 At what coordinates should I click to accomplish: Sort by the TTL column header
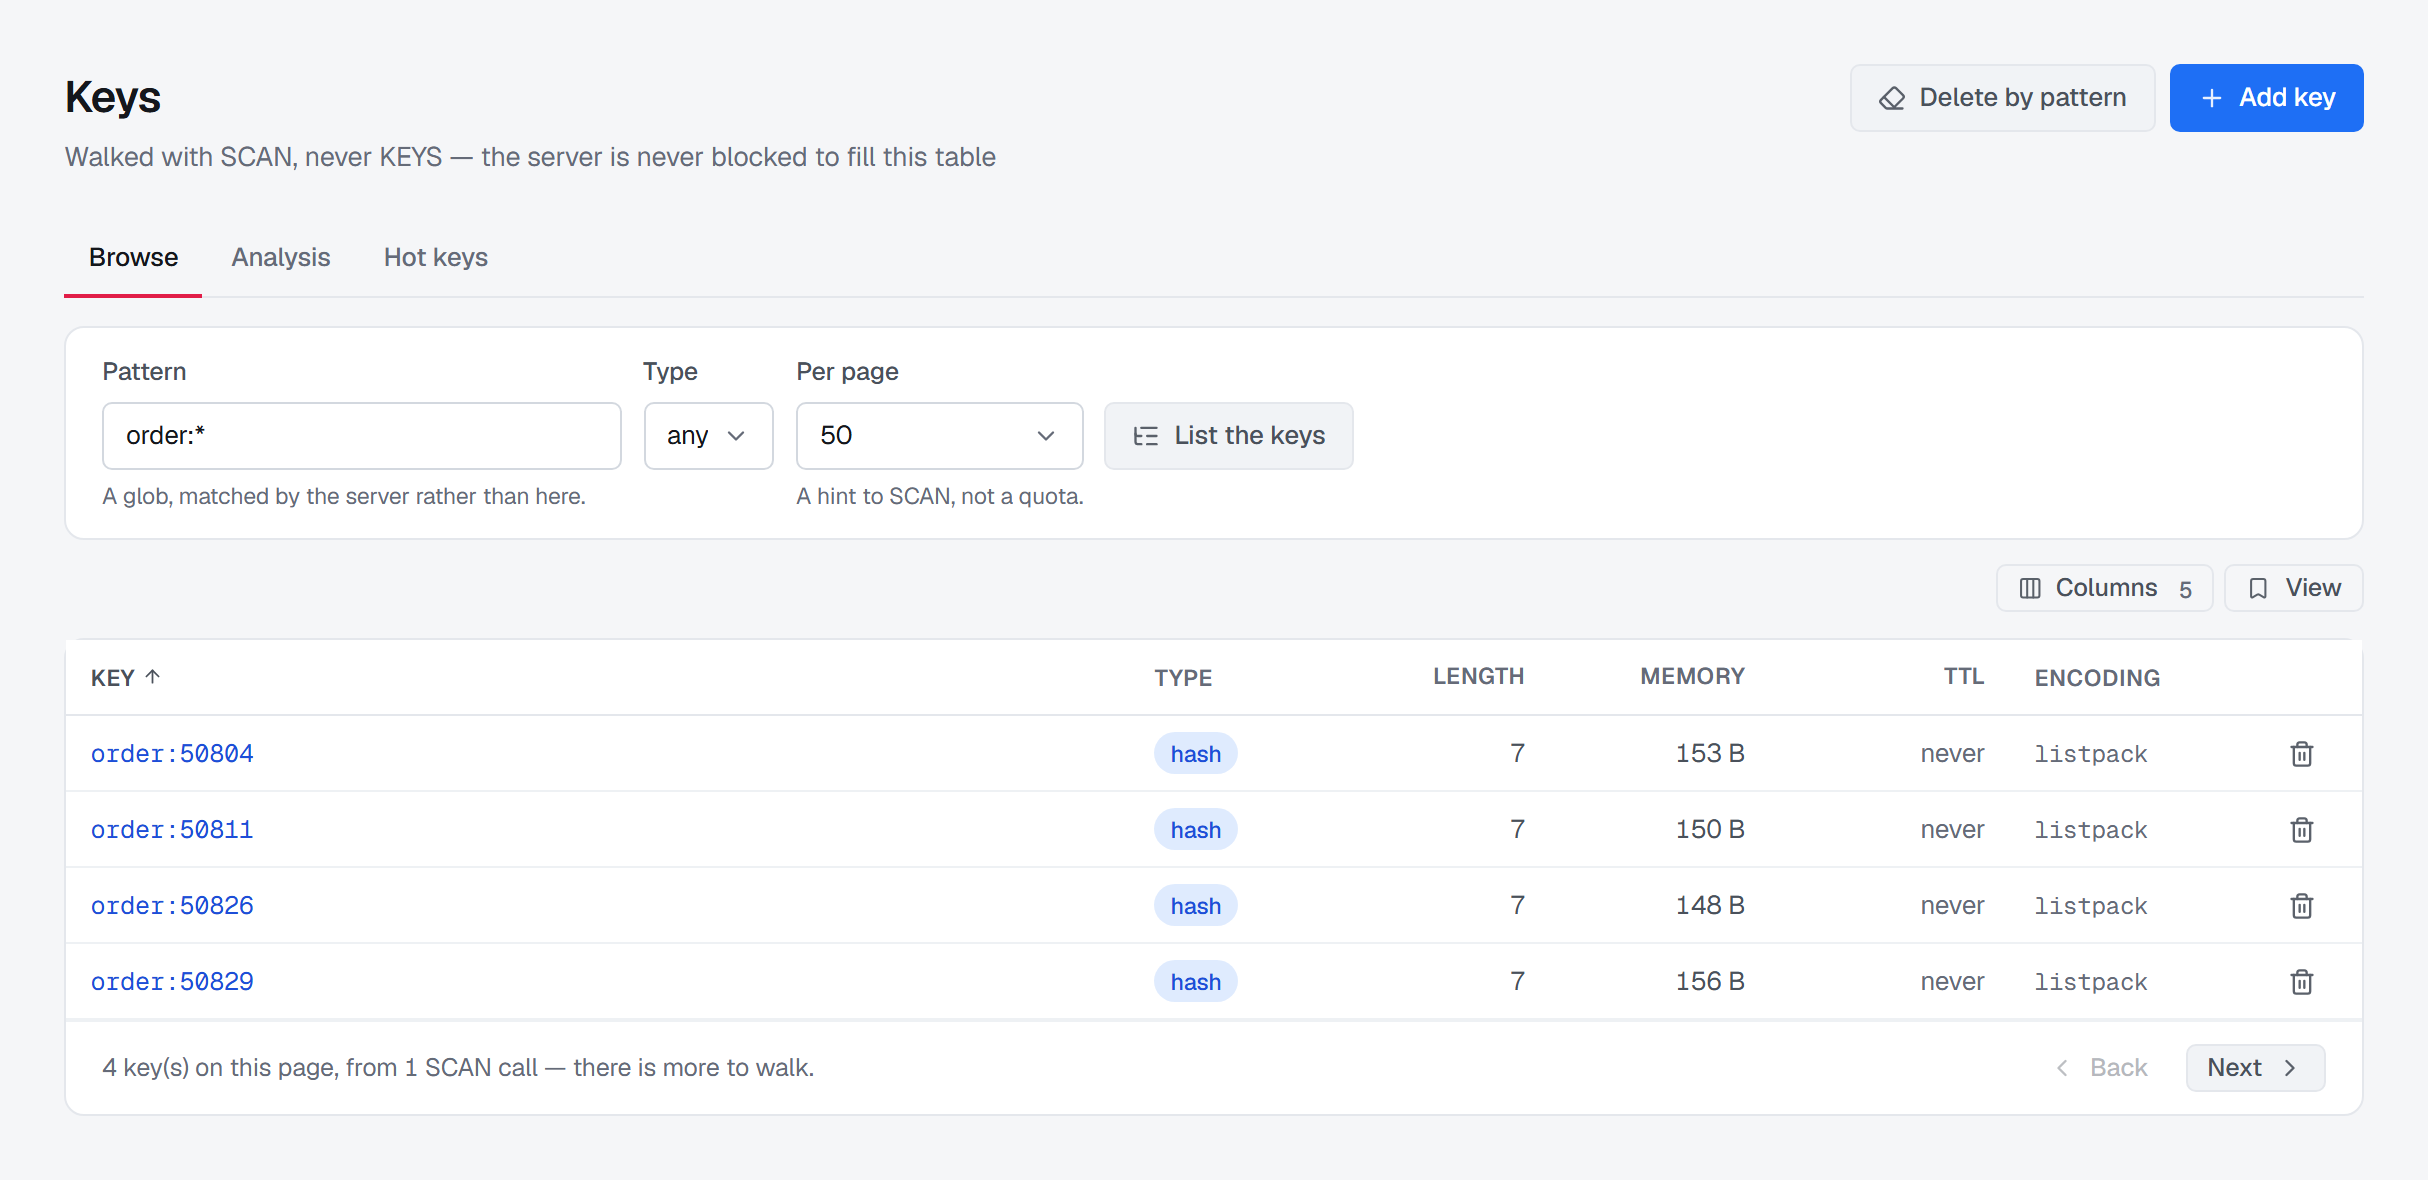[x=1964, y=676]
